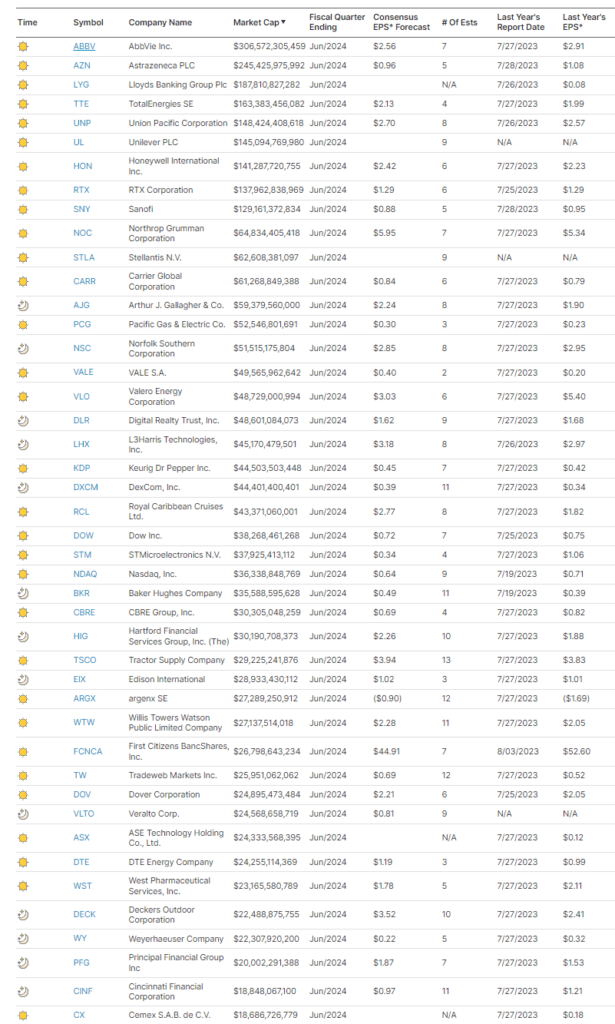Sort by the Company Name column header
The width and height of the screenshot is (615, 1024).
click(160, 22)
